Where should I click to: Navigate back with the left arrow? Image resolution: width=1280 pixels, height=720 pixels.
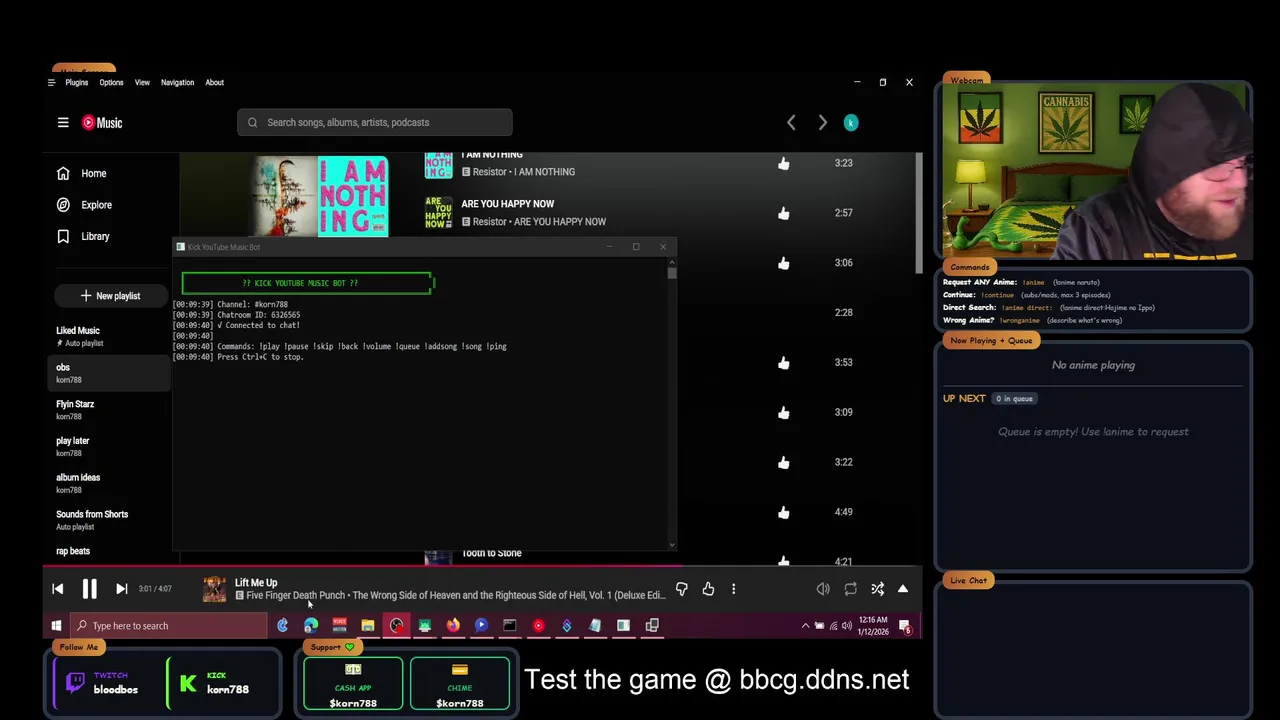coord(791,122)
